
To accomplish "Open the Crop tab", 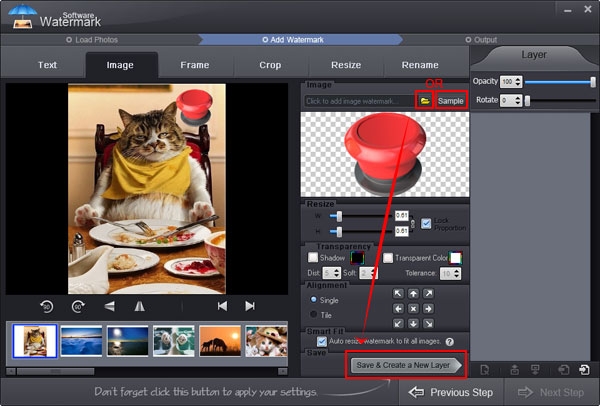I will click(270, 65).
